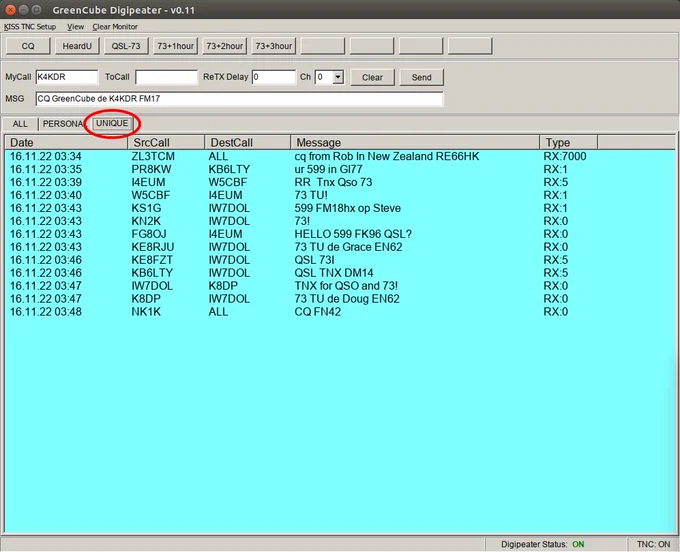Click the 'ur 599 in GI77' message
Image resolution: width=680 pixels, height=552 pixels.
coord(328,169)
